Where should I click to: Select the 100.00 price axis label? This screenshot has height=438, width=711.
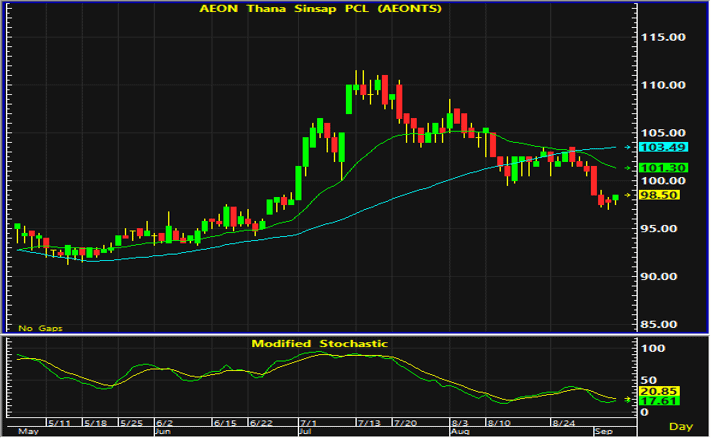click(663, 180)
